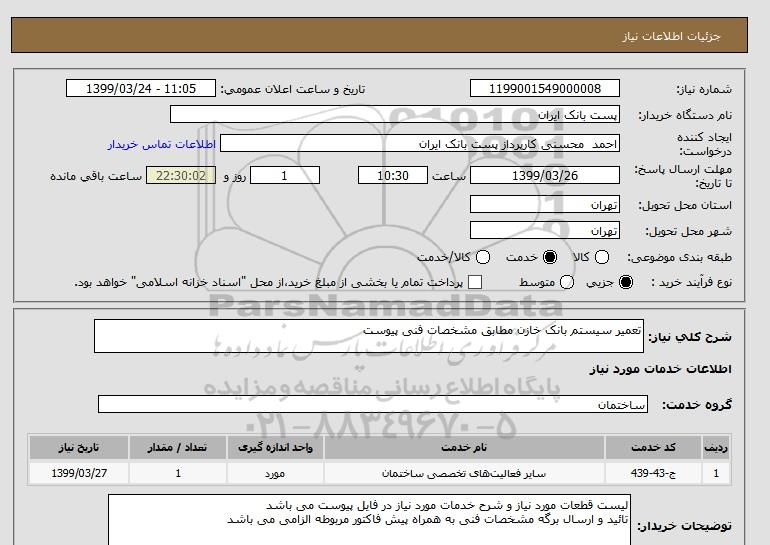Screen dimensions: 770x545
Task: Click the شهر محل تحویل field تهران
Action: tap(545, 230)
